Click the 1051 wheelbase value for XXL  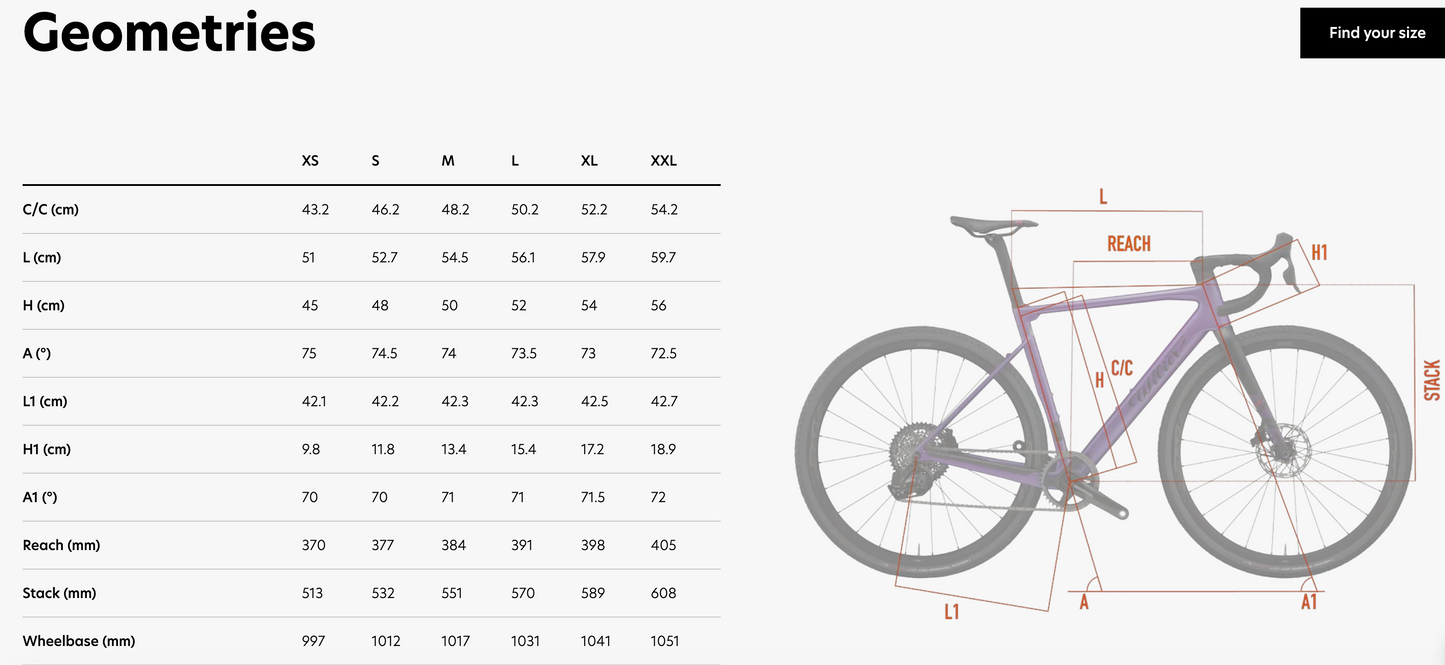click(x=664, y=641)
